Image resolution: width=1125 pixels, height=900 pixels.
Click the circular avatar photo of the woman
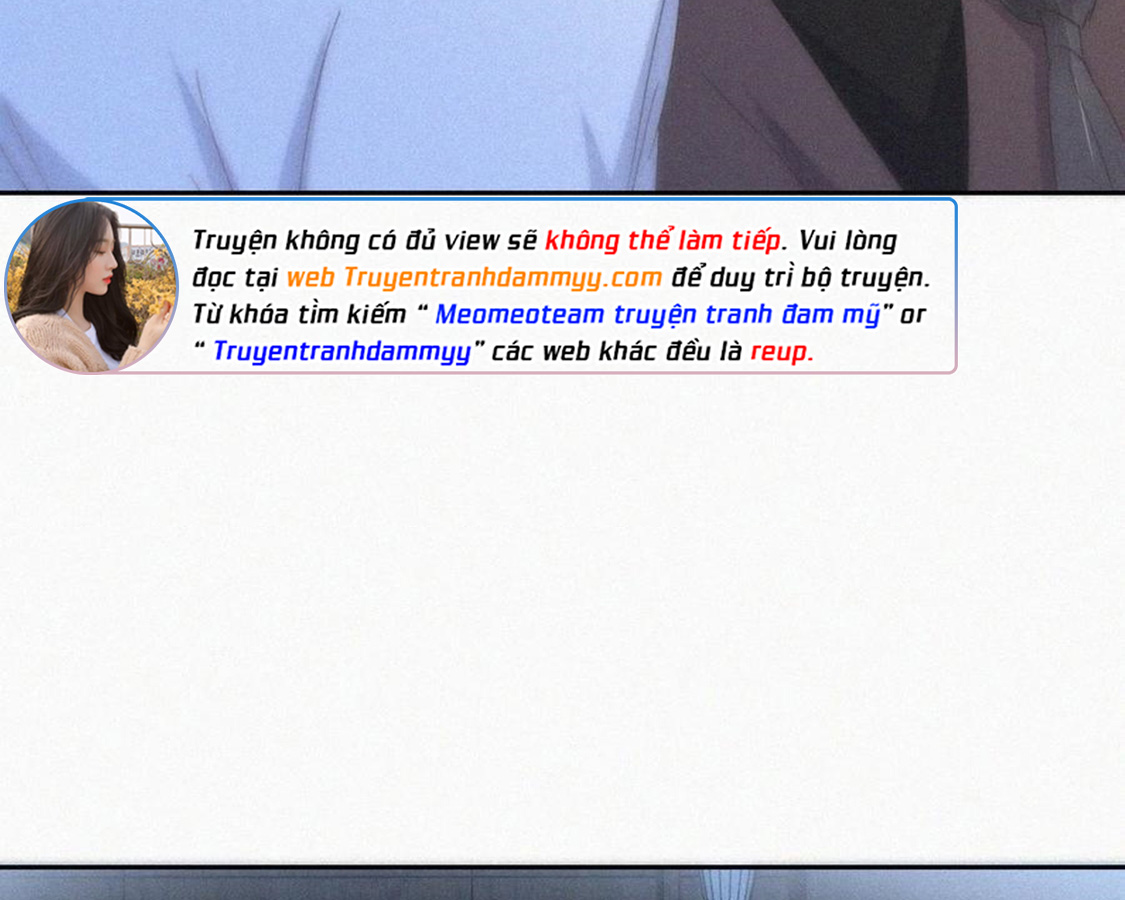click(x=90, y=286)
